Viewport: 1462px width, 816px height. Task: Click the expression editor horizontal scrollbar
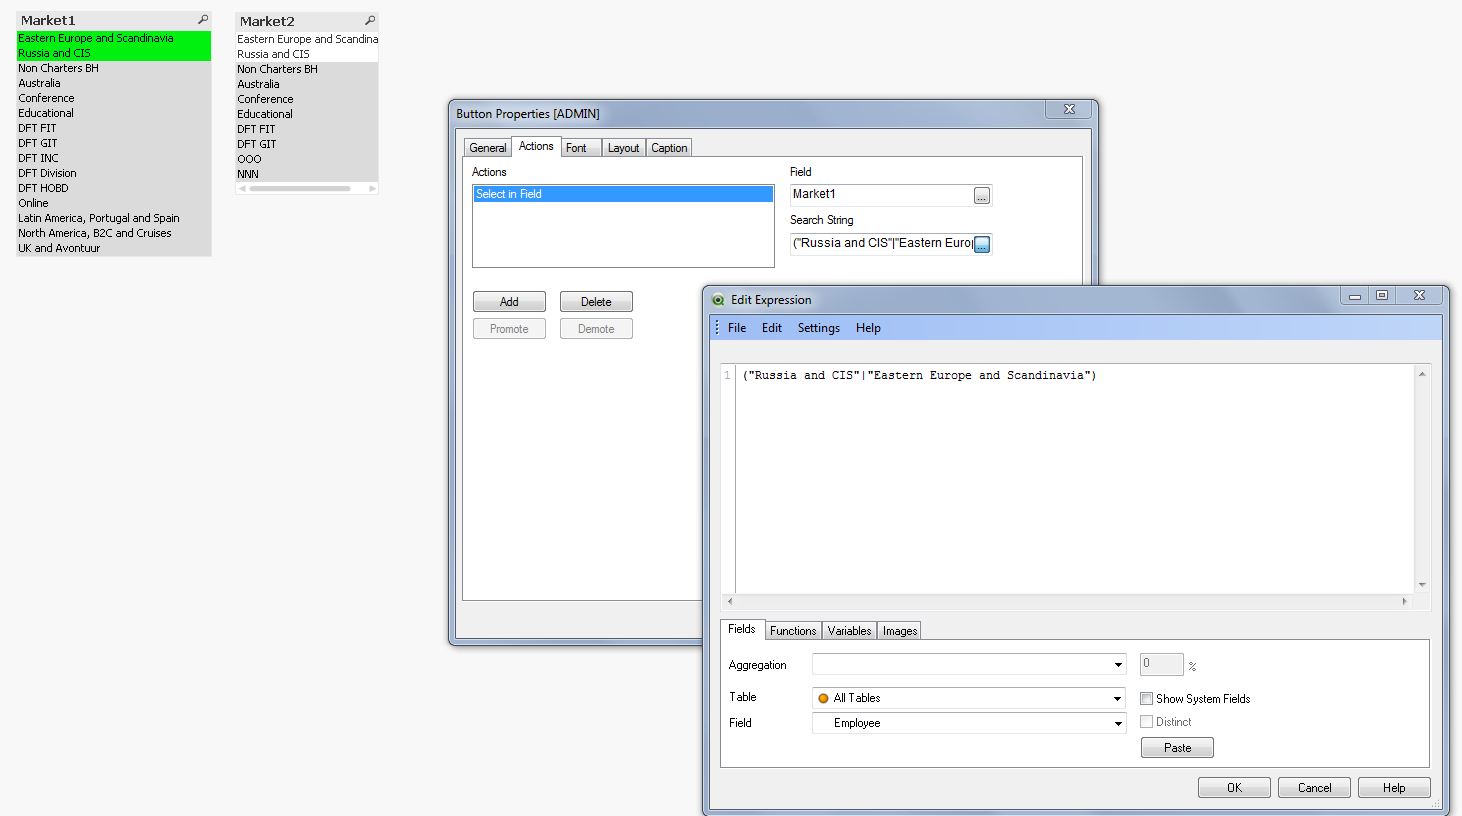tap(1066, 601)
